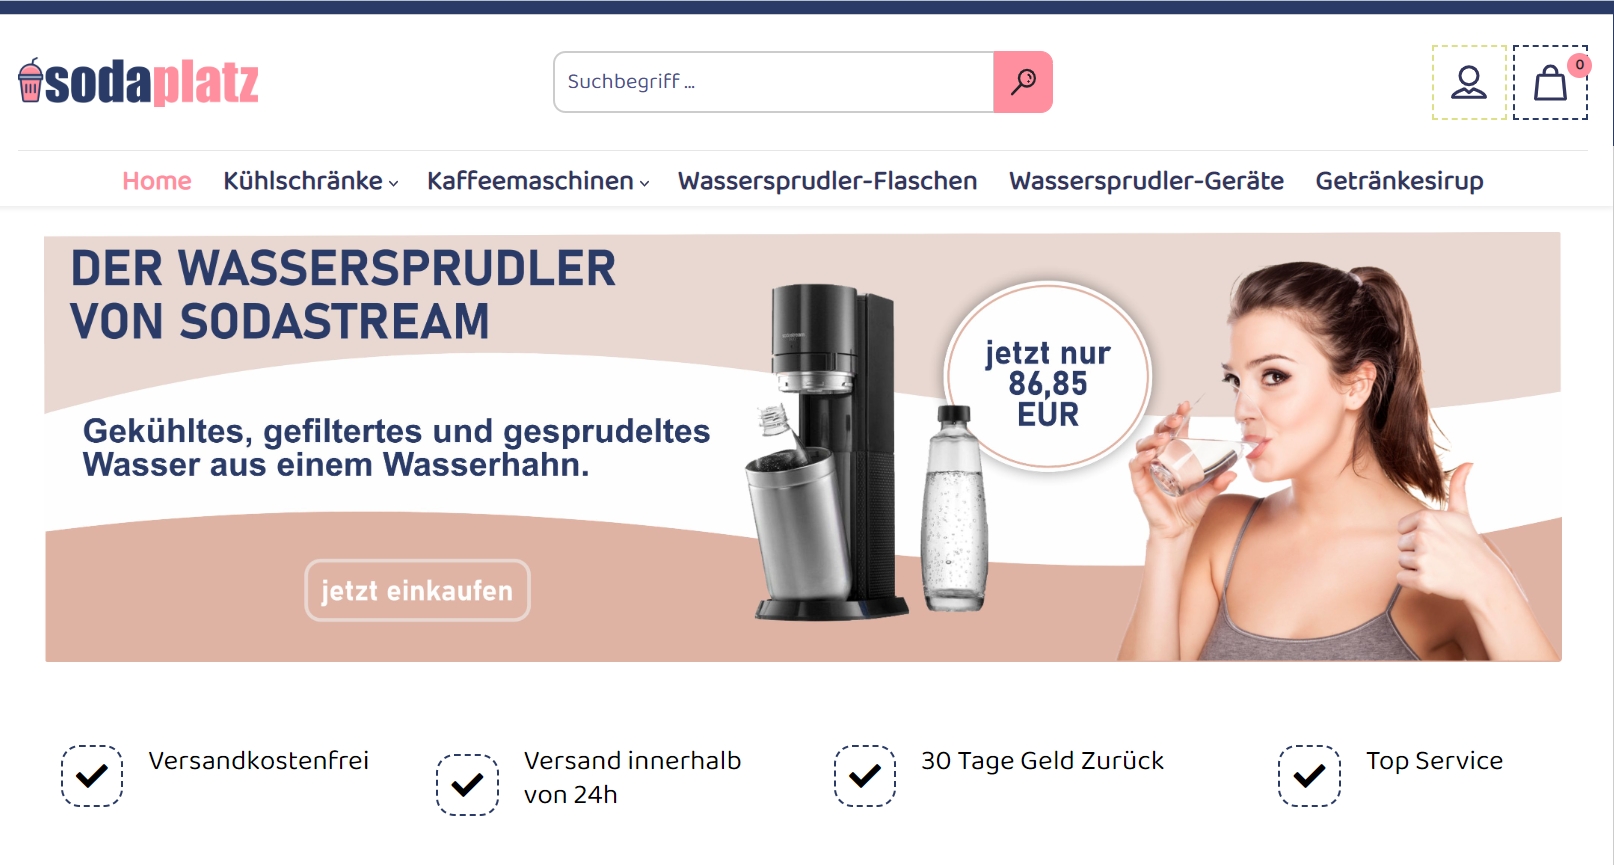Image resolution: width=1614 pixels, height=865 pixels.
Task: Click into the Suchbegriff search field
Action: (x=774, y=82)
